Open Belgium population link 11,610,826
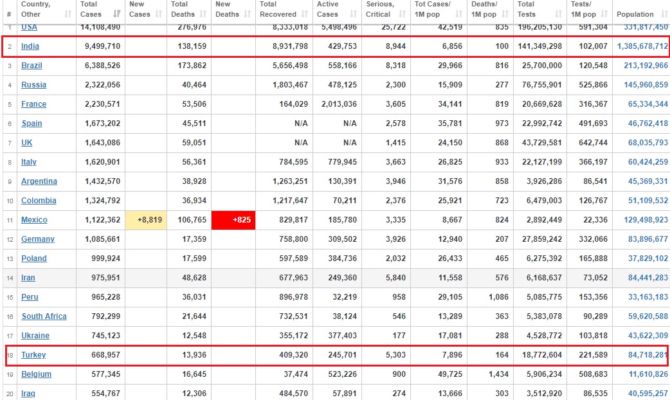670x400 pixels. (648, 374)
